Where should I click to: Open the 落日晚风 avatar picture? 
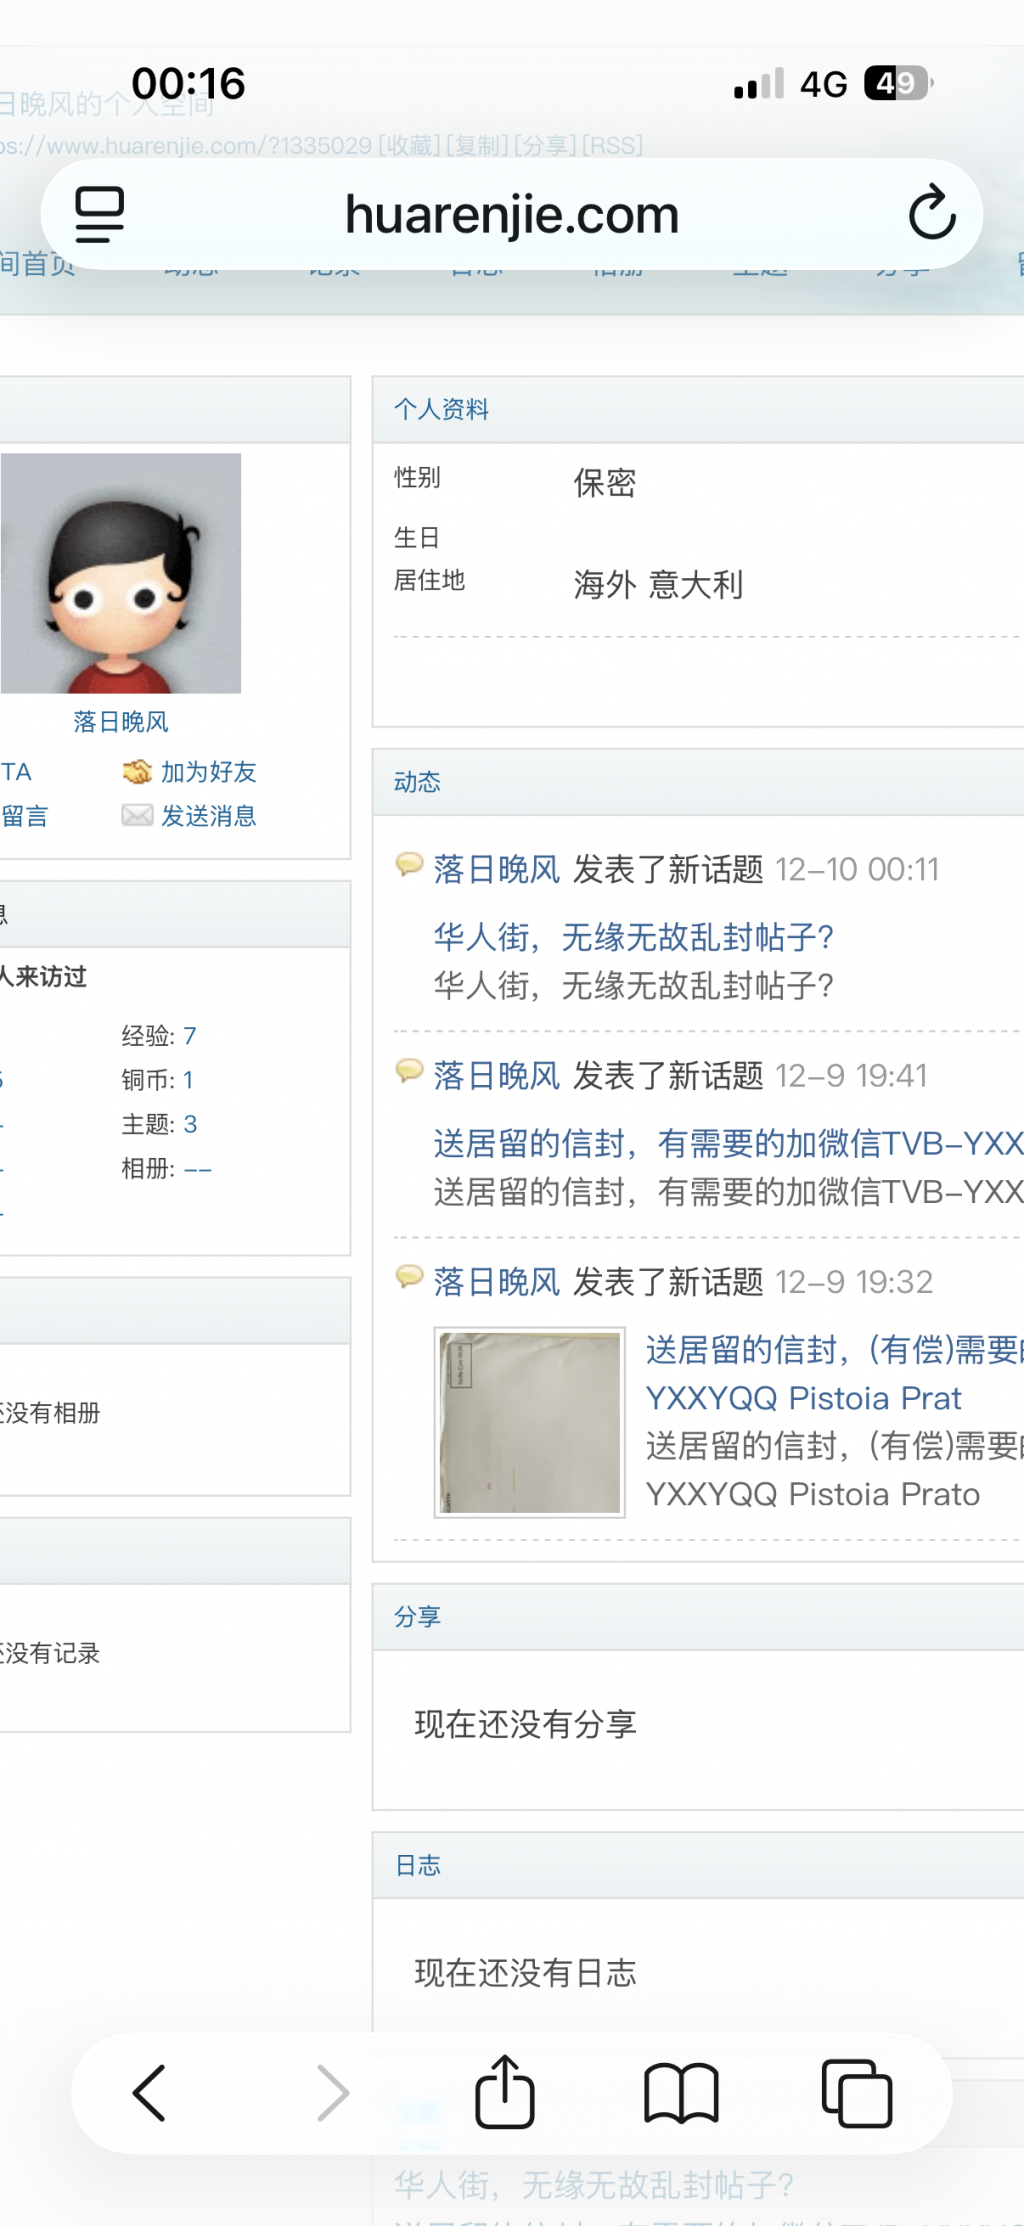[x=121, y=573]
